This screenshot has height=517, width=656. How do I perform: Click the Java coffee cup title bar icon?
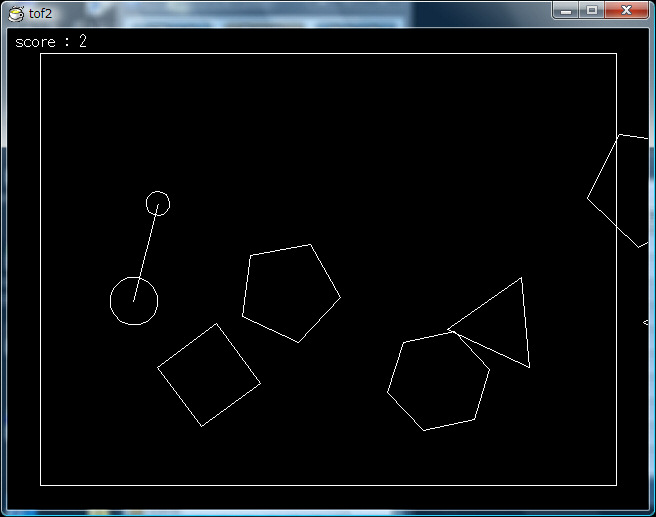[16, 14]
